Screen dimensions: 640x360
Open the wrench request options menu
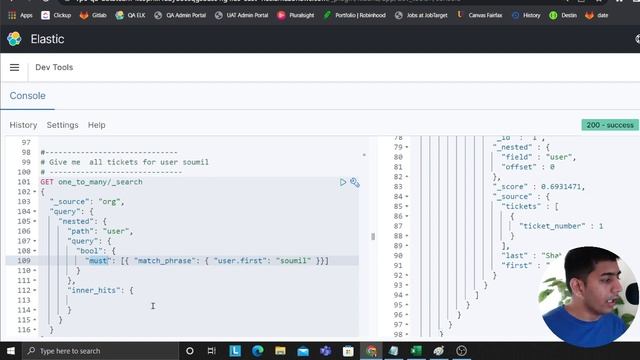point(355,182)
